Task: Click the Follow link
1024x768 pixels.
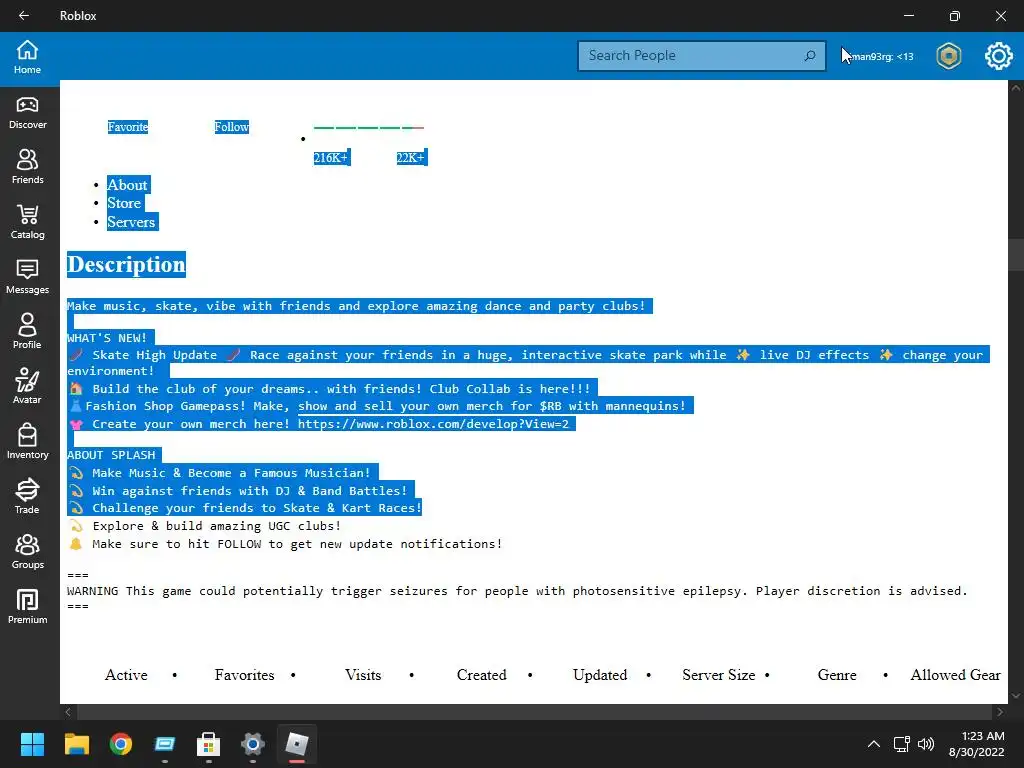Action: pos(232,127)
